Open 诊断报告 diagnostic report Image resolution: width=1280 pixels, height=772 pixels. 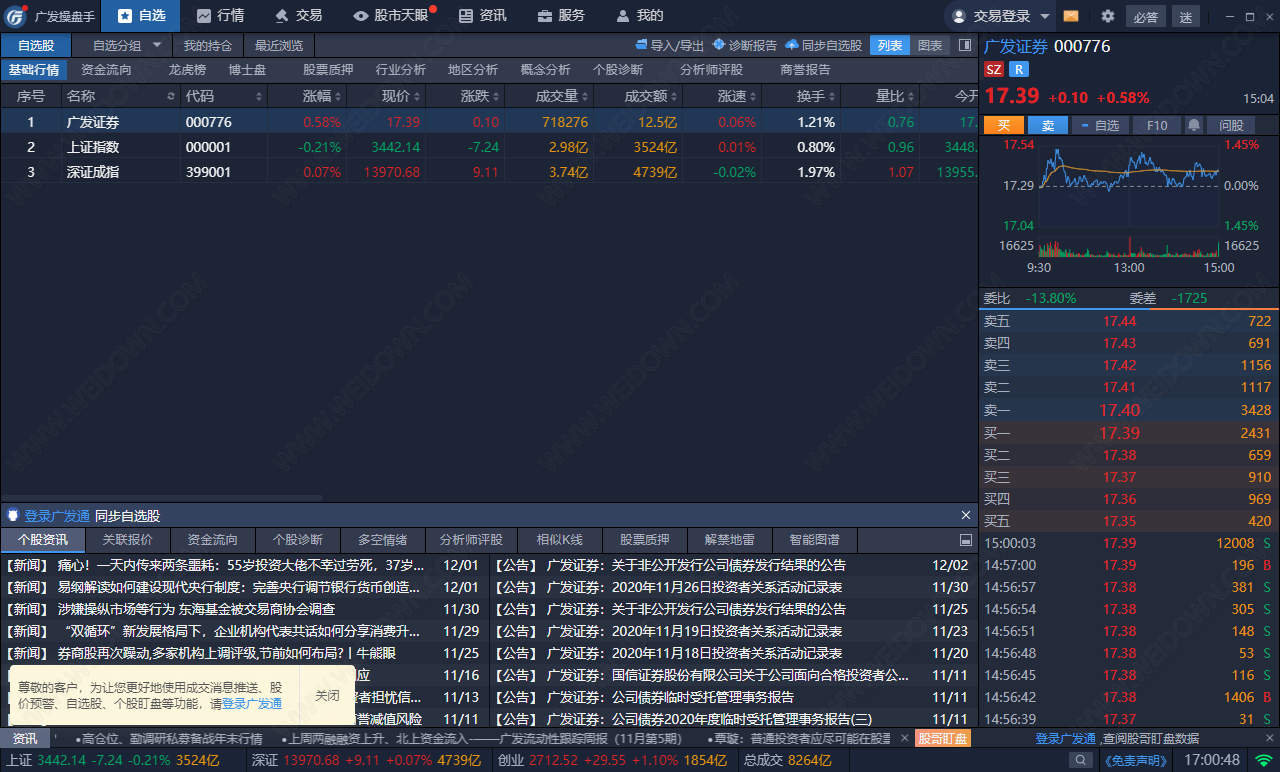744,45
